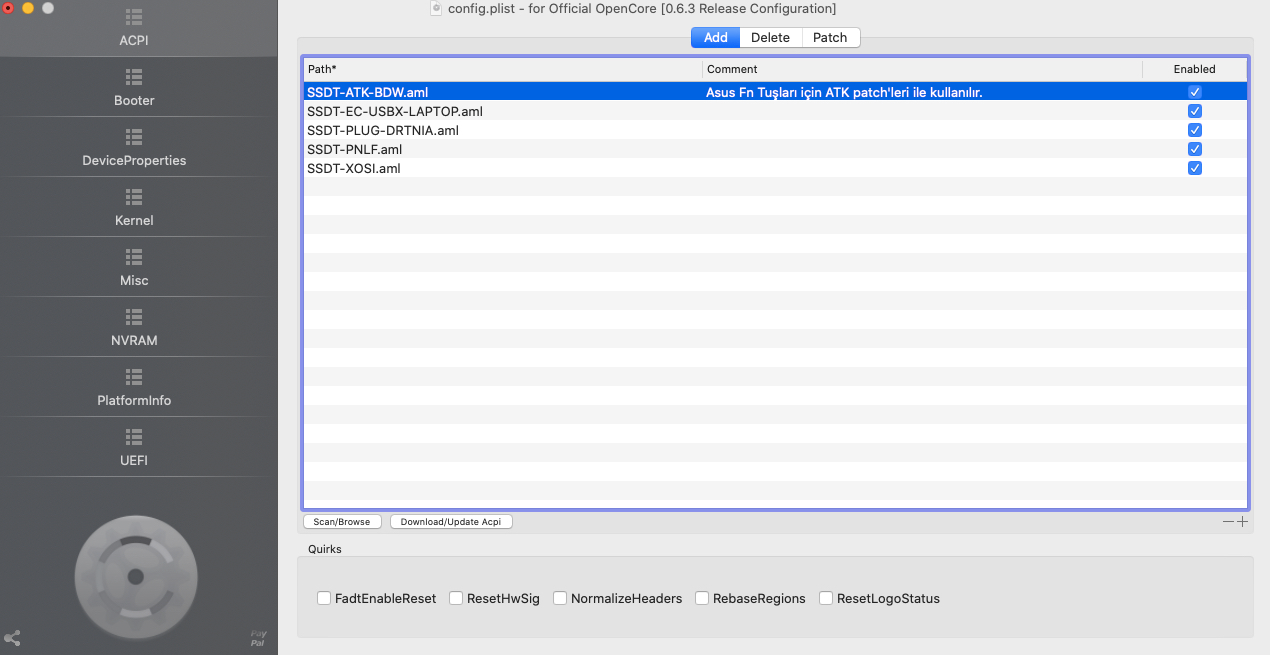Enable the FadtEnableReset quirk
This screenshot has height=655, width=1270.
[324, 598]
